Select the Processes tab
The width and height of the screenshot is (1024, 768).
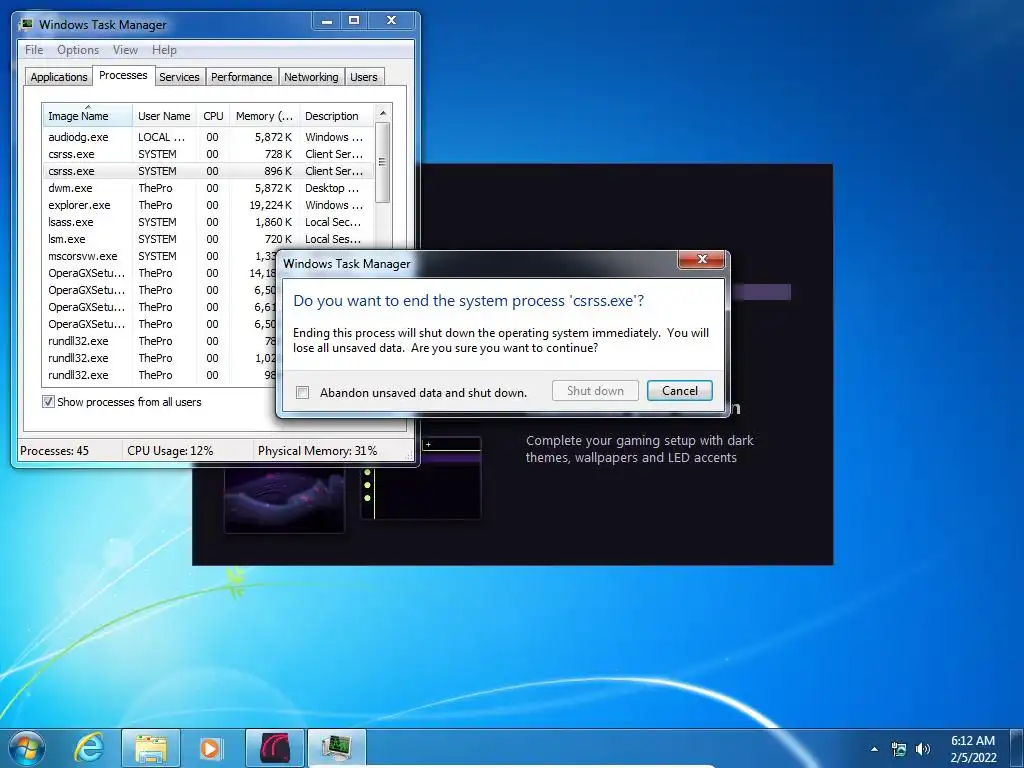tap(123, 75)
